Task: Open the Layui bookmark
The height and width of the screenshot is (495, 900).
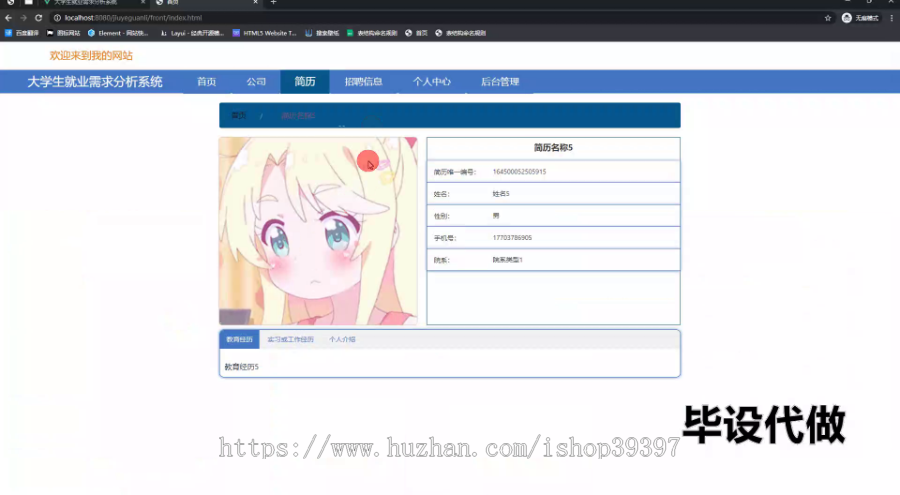Action: coord(192,33)
